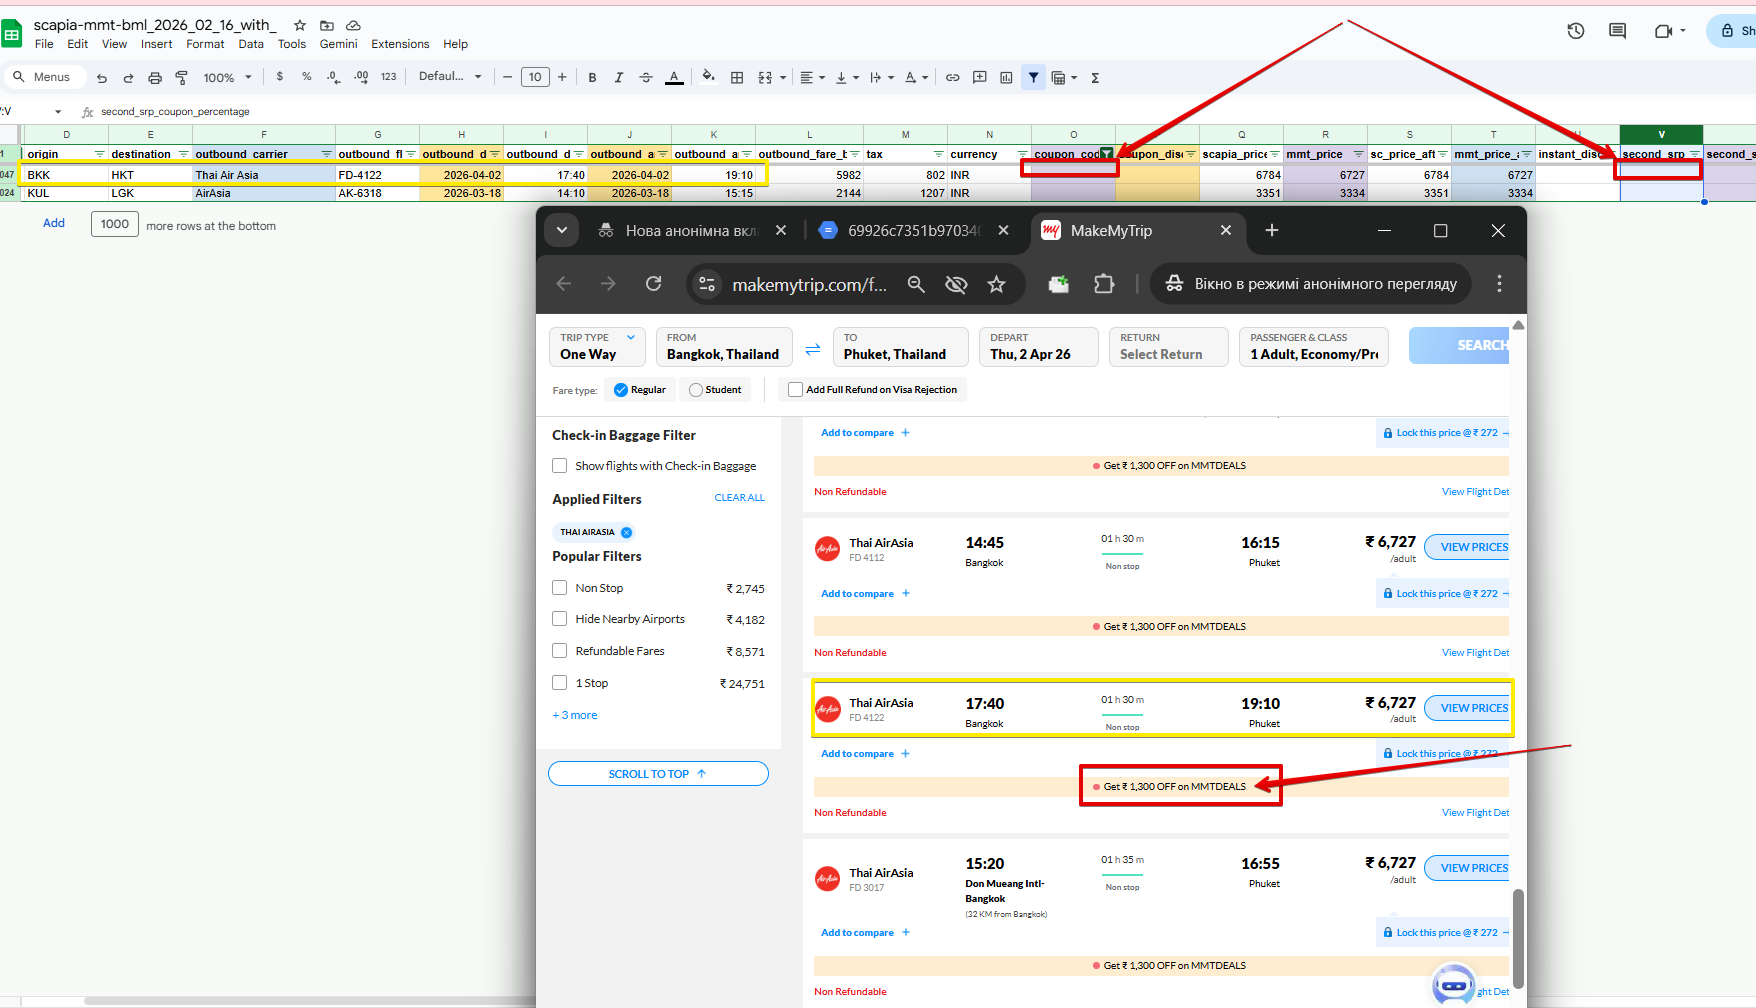Open the Data menu
The height and width of the screenshot is (1008, 1756).
[251, 44]
